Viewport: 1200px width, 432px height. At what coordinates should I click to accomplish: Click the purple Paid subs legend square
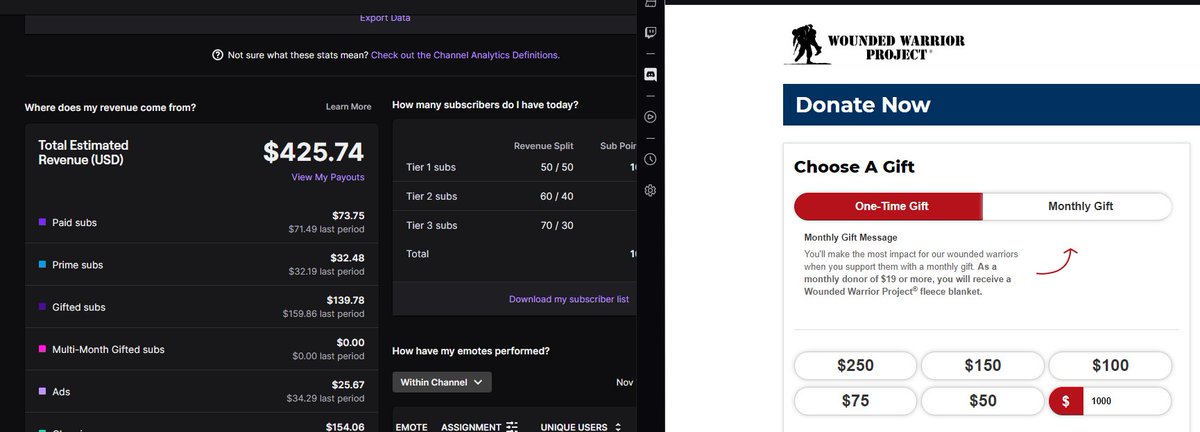pyautogui.click(x=42, y=222)
